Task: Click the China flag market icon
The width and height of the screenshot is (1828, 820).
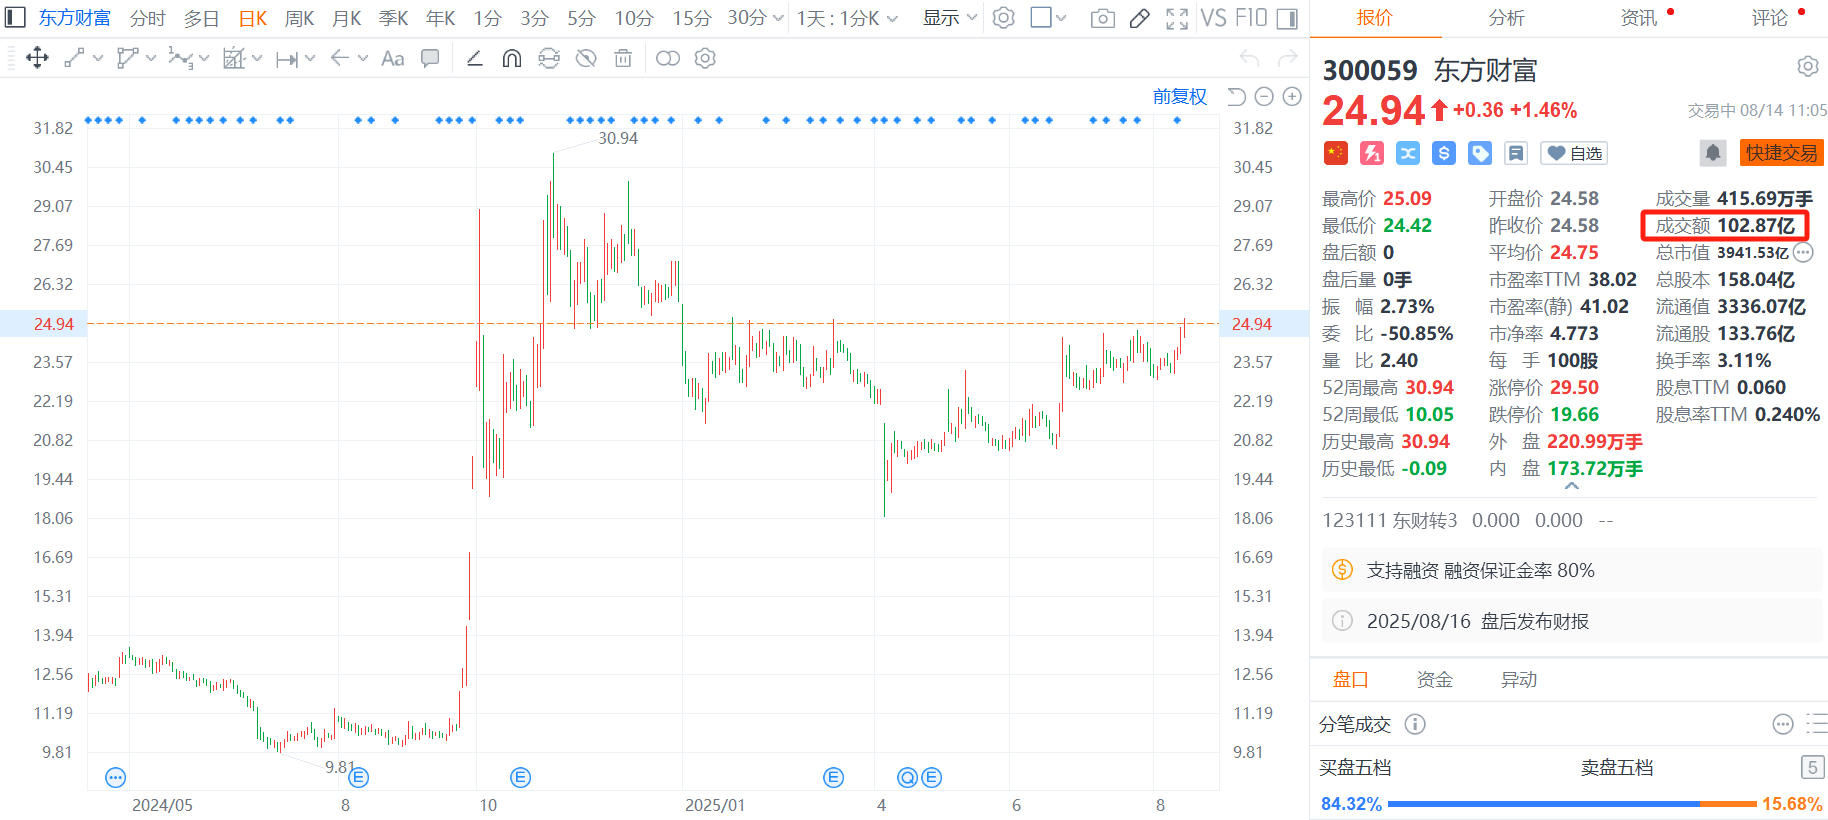Action: 1336,153
